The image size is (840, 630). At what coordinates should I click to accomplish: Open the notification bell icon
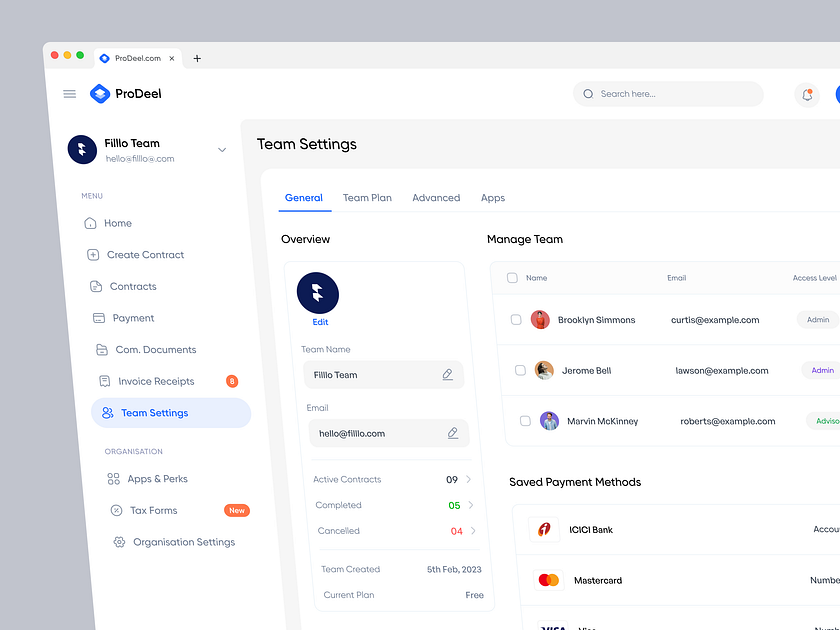point(807,94)
